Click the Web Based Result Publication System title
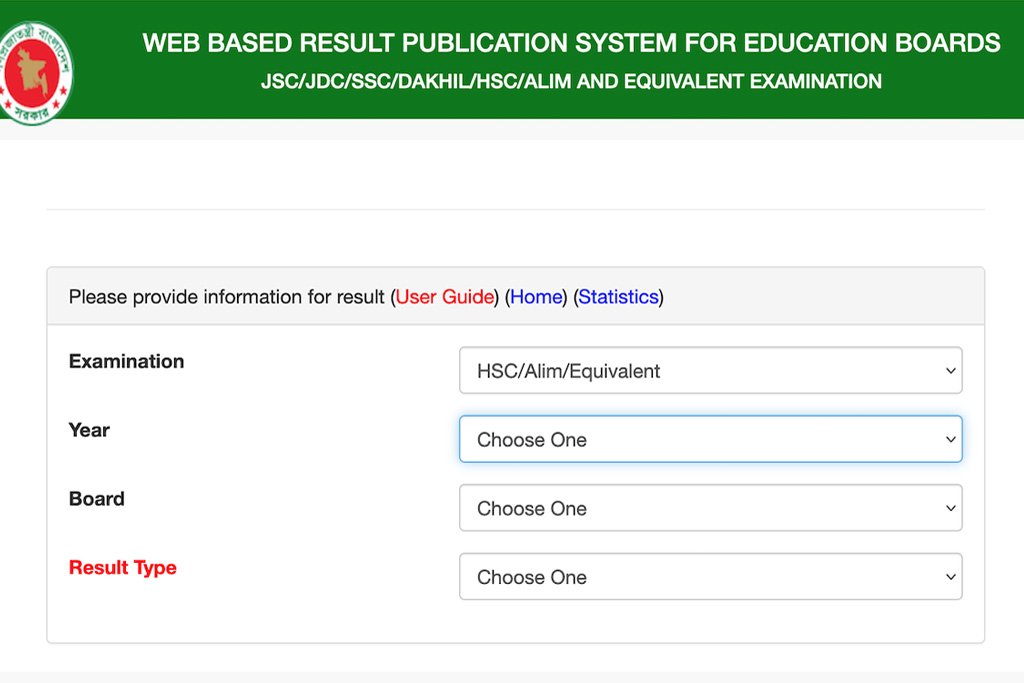The image size is (1024, 683). click(x=571, y=43)
